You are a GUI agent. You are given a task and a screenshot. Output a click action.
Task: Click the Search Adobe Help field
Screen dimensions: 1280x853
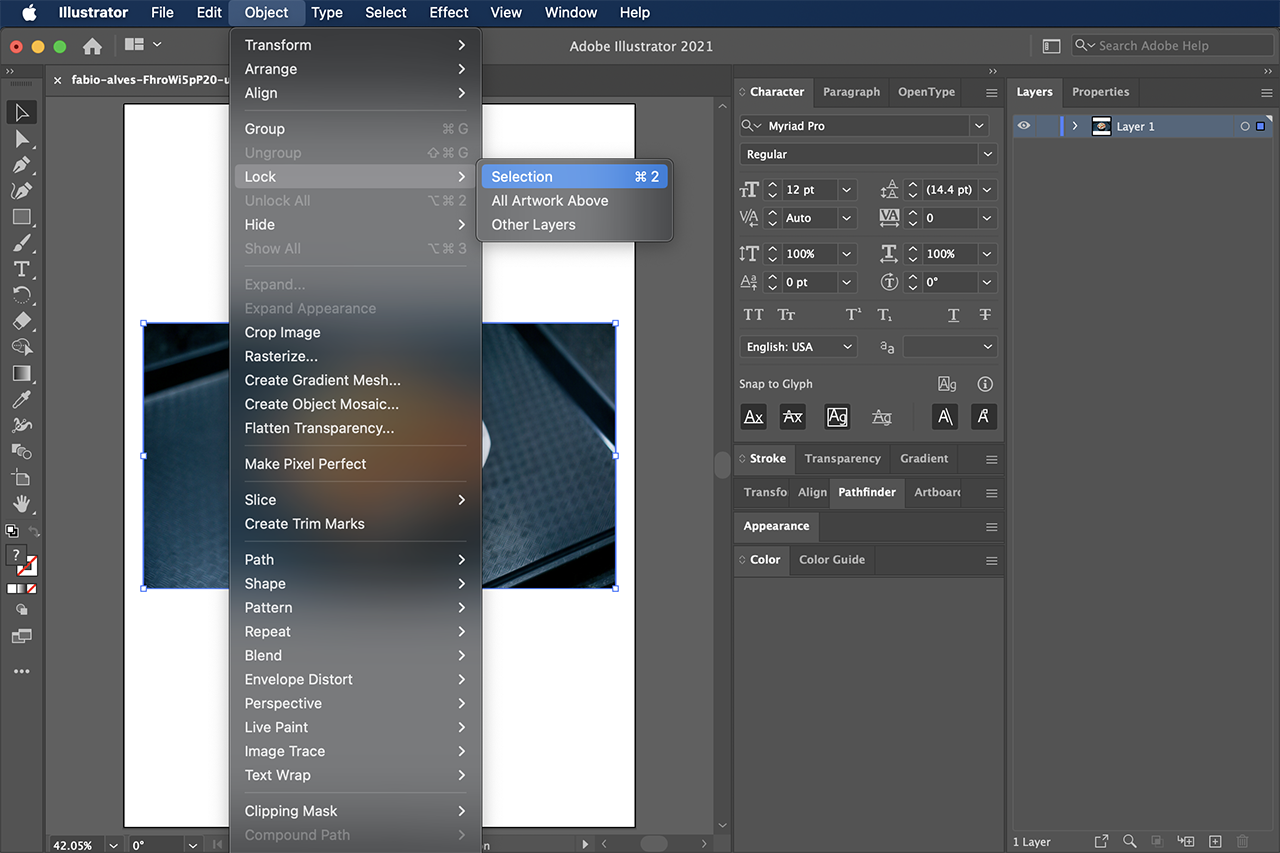(1172, 46)
